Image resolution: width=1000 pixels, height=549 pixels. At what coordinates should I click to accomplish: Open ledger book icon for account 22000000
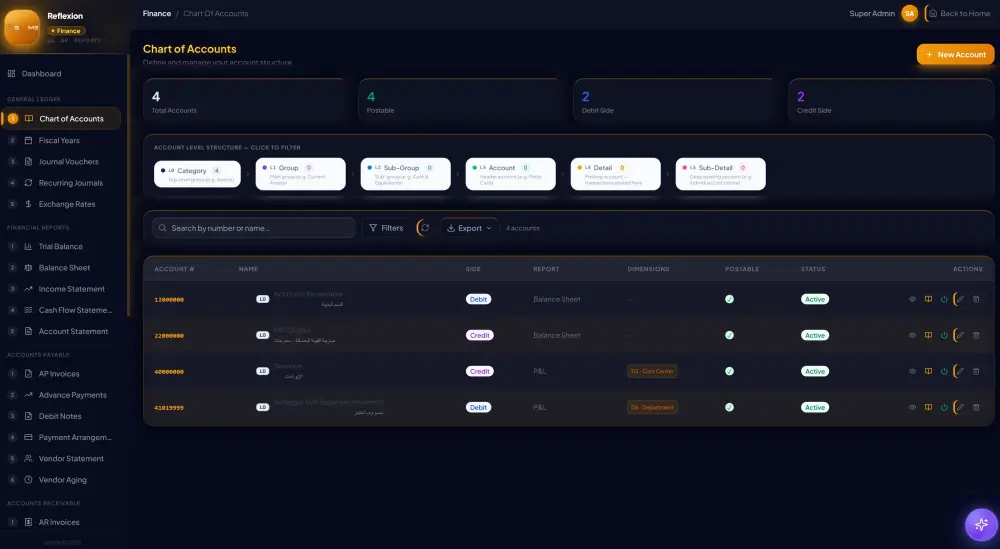pyautogui.click(x=928, y=335)
